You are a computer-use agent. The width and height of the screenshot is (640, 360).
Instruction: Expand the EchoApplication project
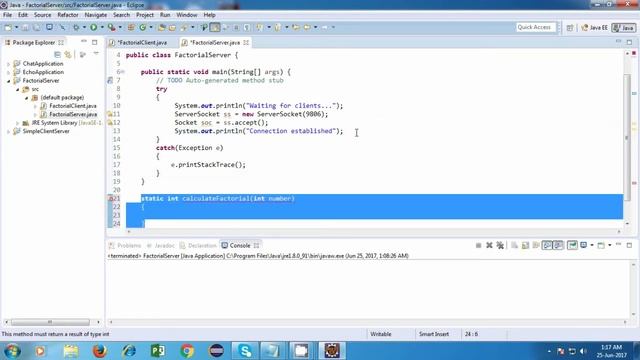tap(8, 72)
